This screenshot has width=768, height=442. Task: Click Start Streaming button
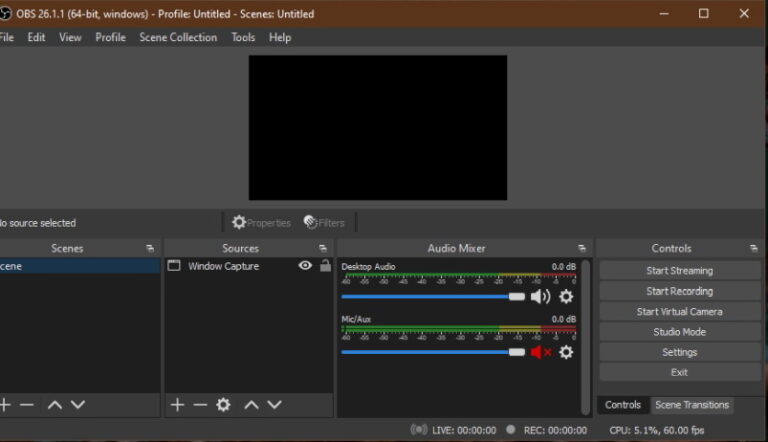click(679, 270)
